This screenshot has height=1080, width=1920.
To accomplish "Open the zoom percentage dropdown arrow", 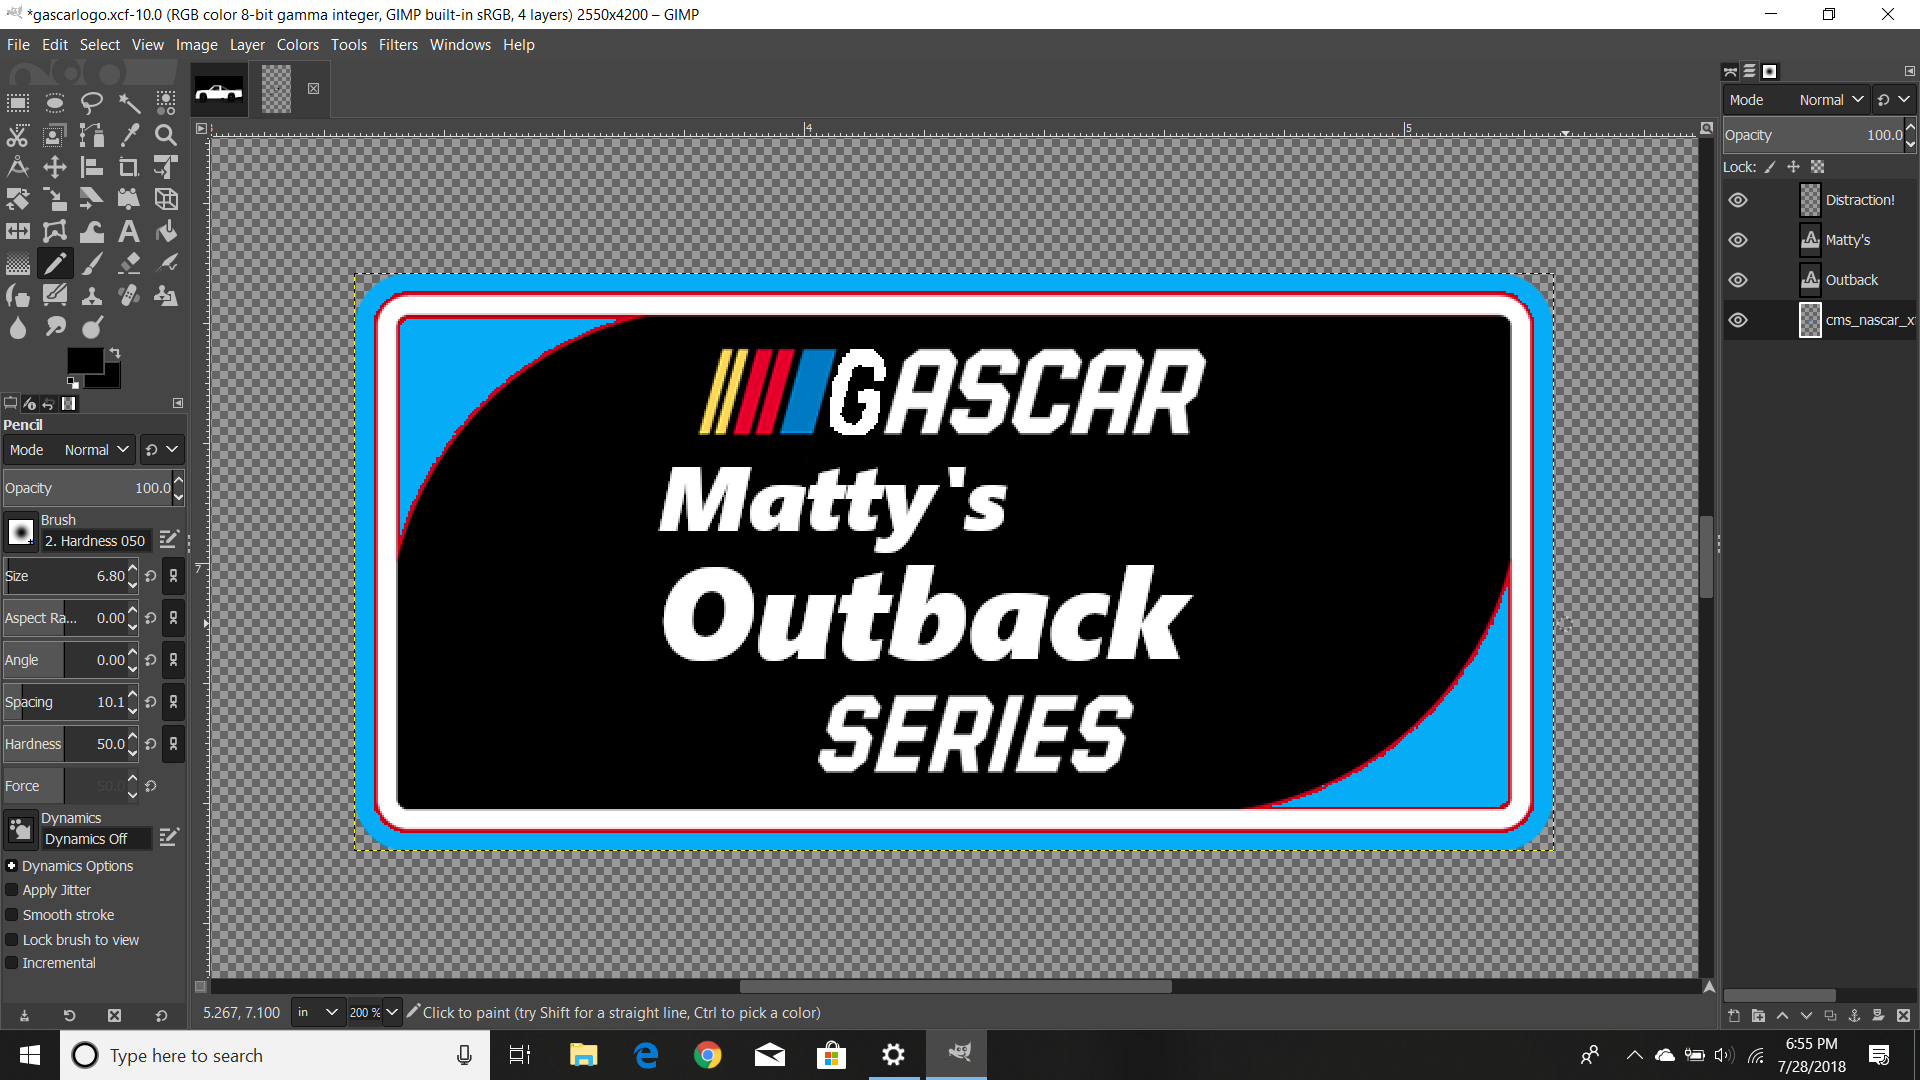I will pos(392,1013).
